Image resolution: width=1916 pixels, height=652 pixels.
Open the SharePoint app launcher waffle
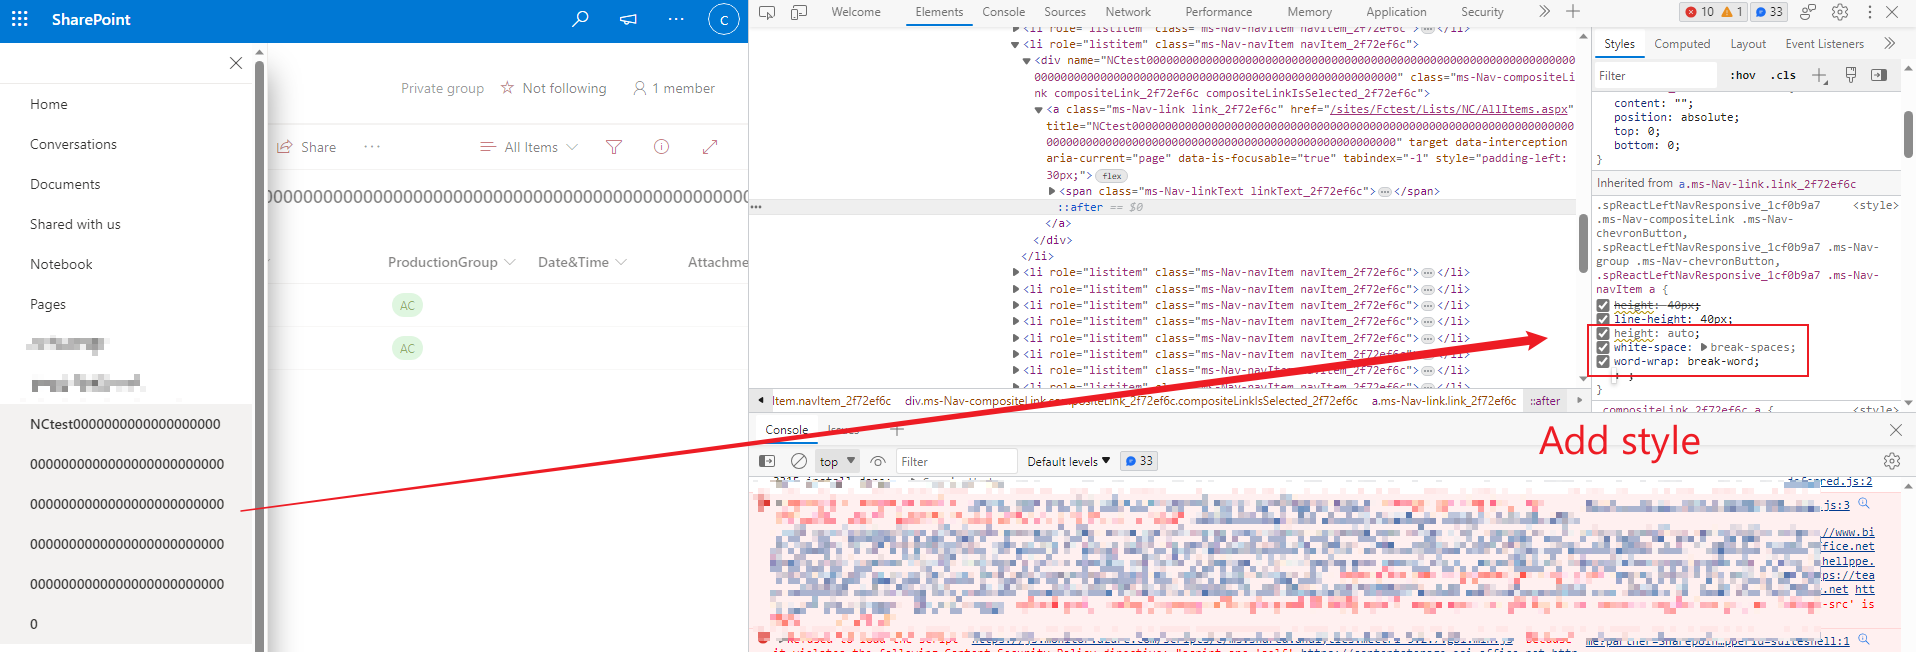[x=20, y=19]
